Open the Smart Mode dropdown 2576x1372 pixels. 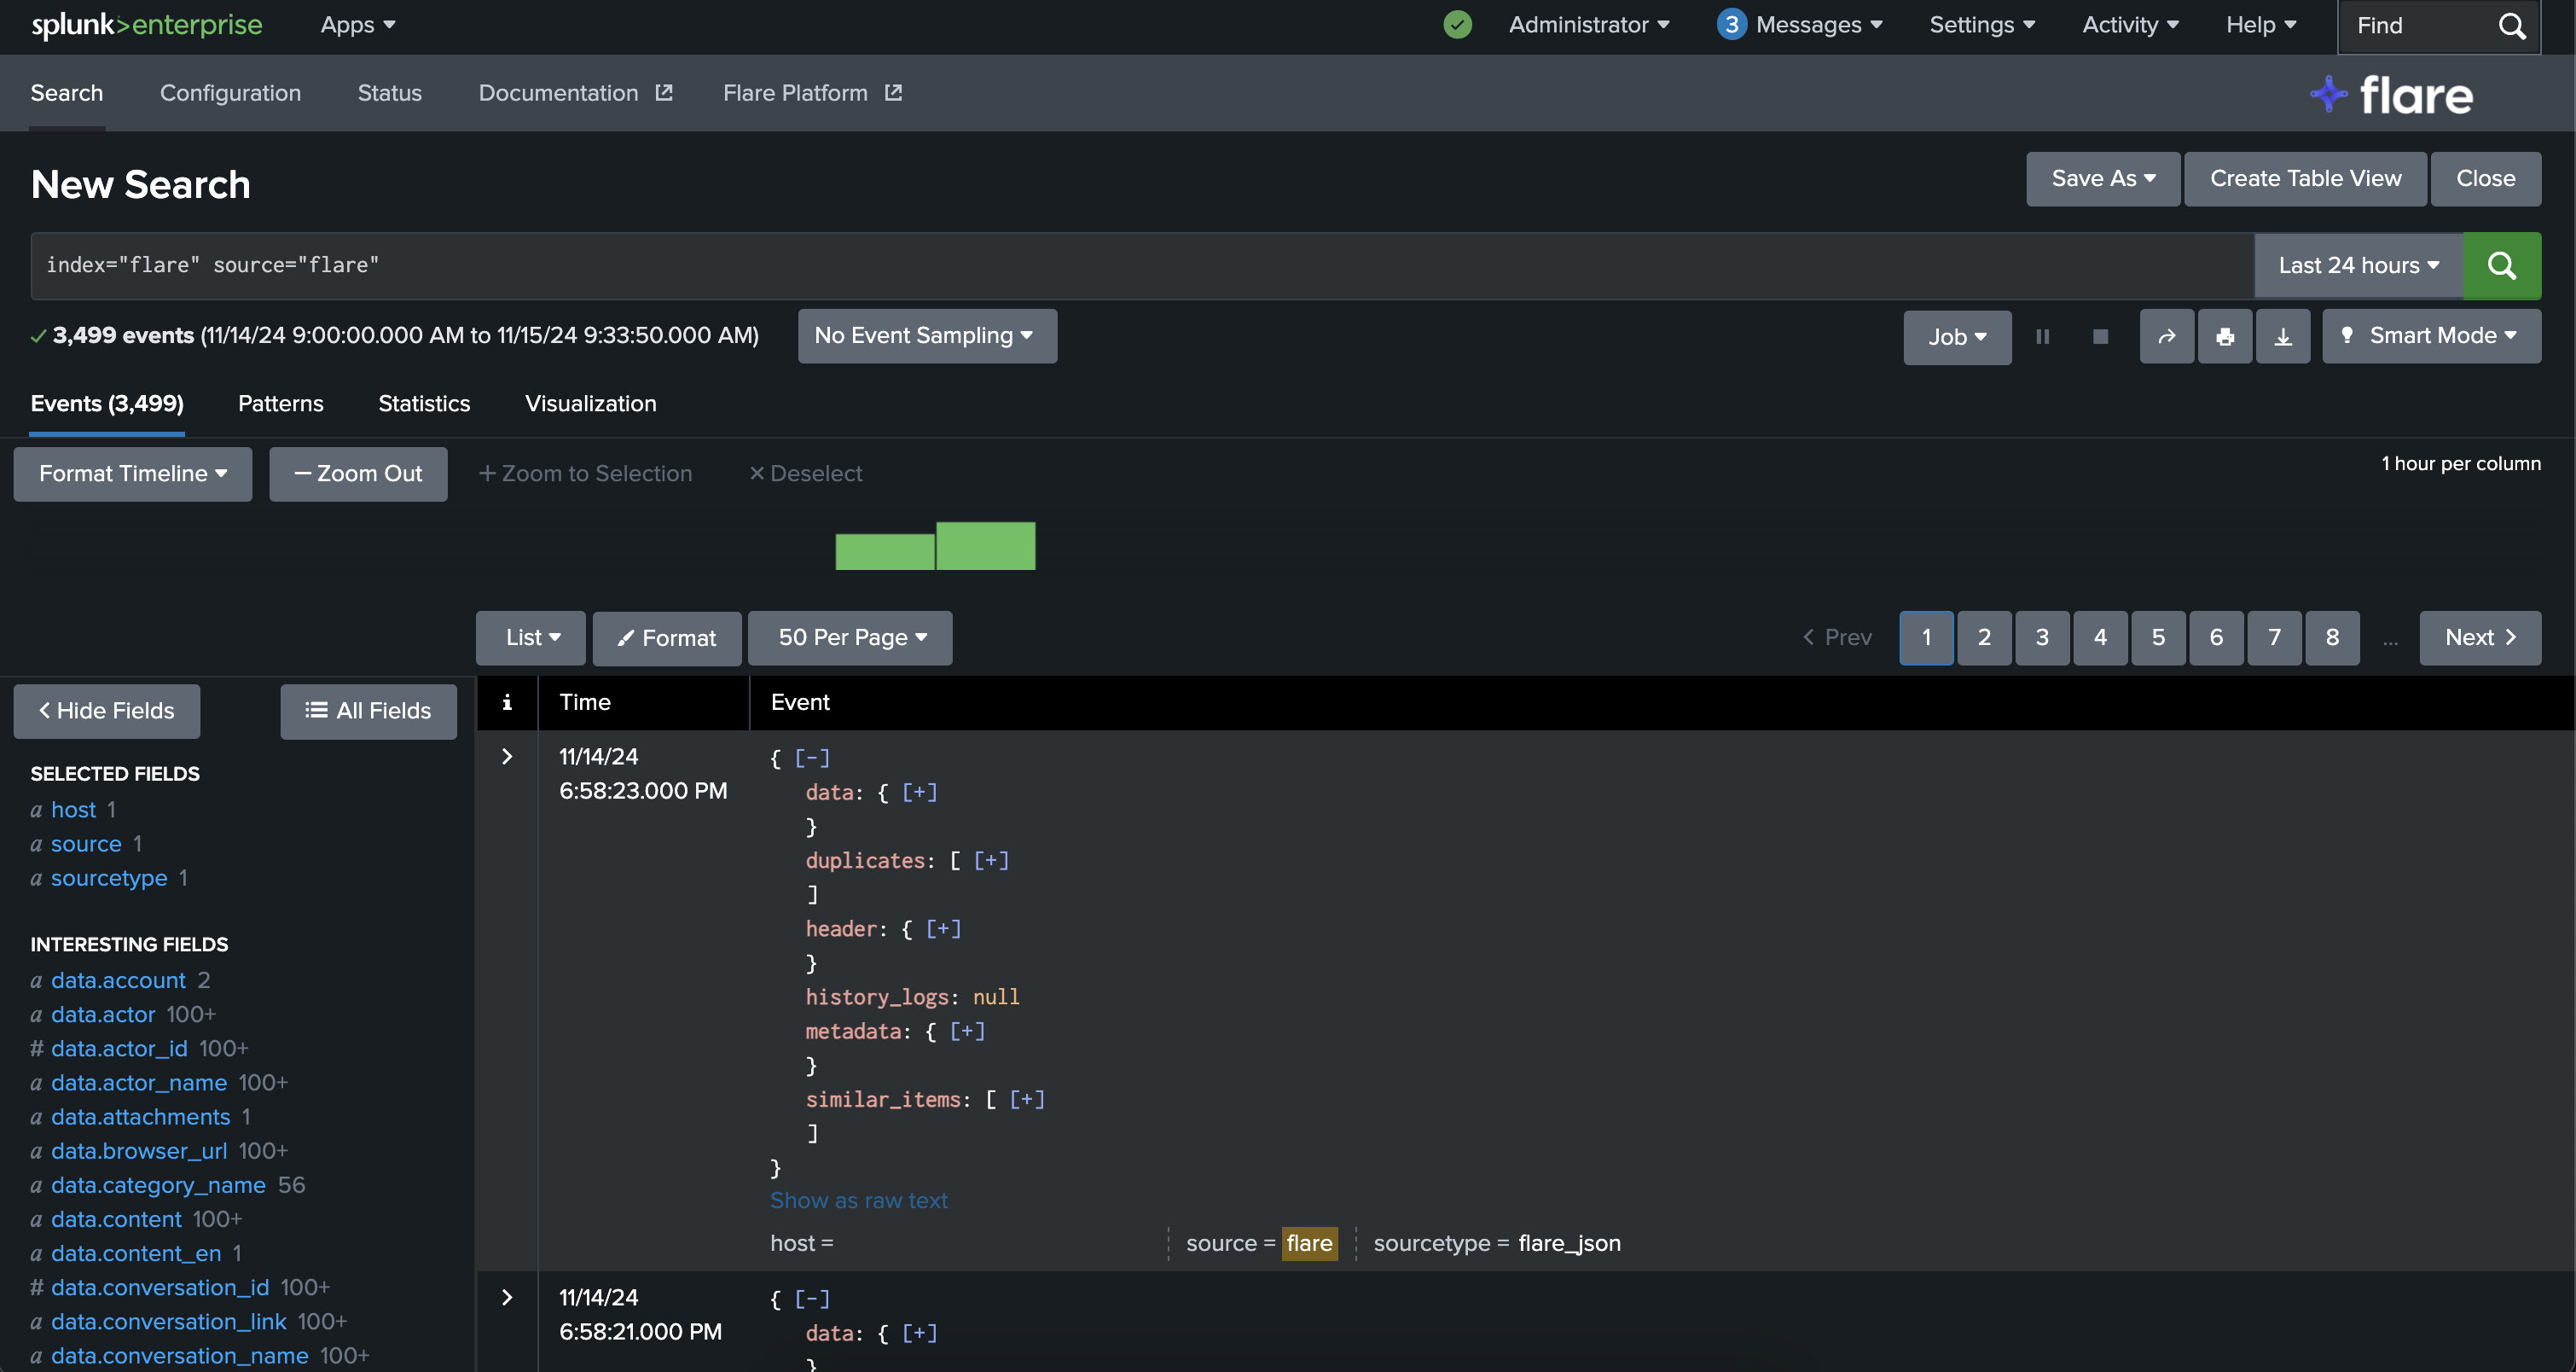coord(2430,336)
